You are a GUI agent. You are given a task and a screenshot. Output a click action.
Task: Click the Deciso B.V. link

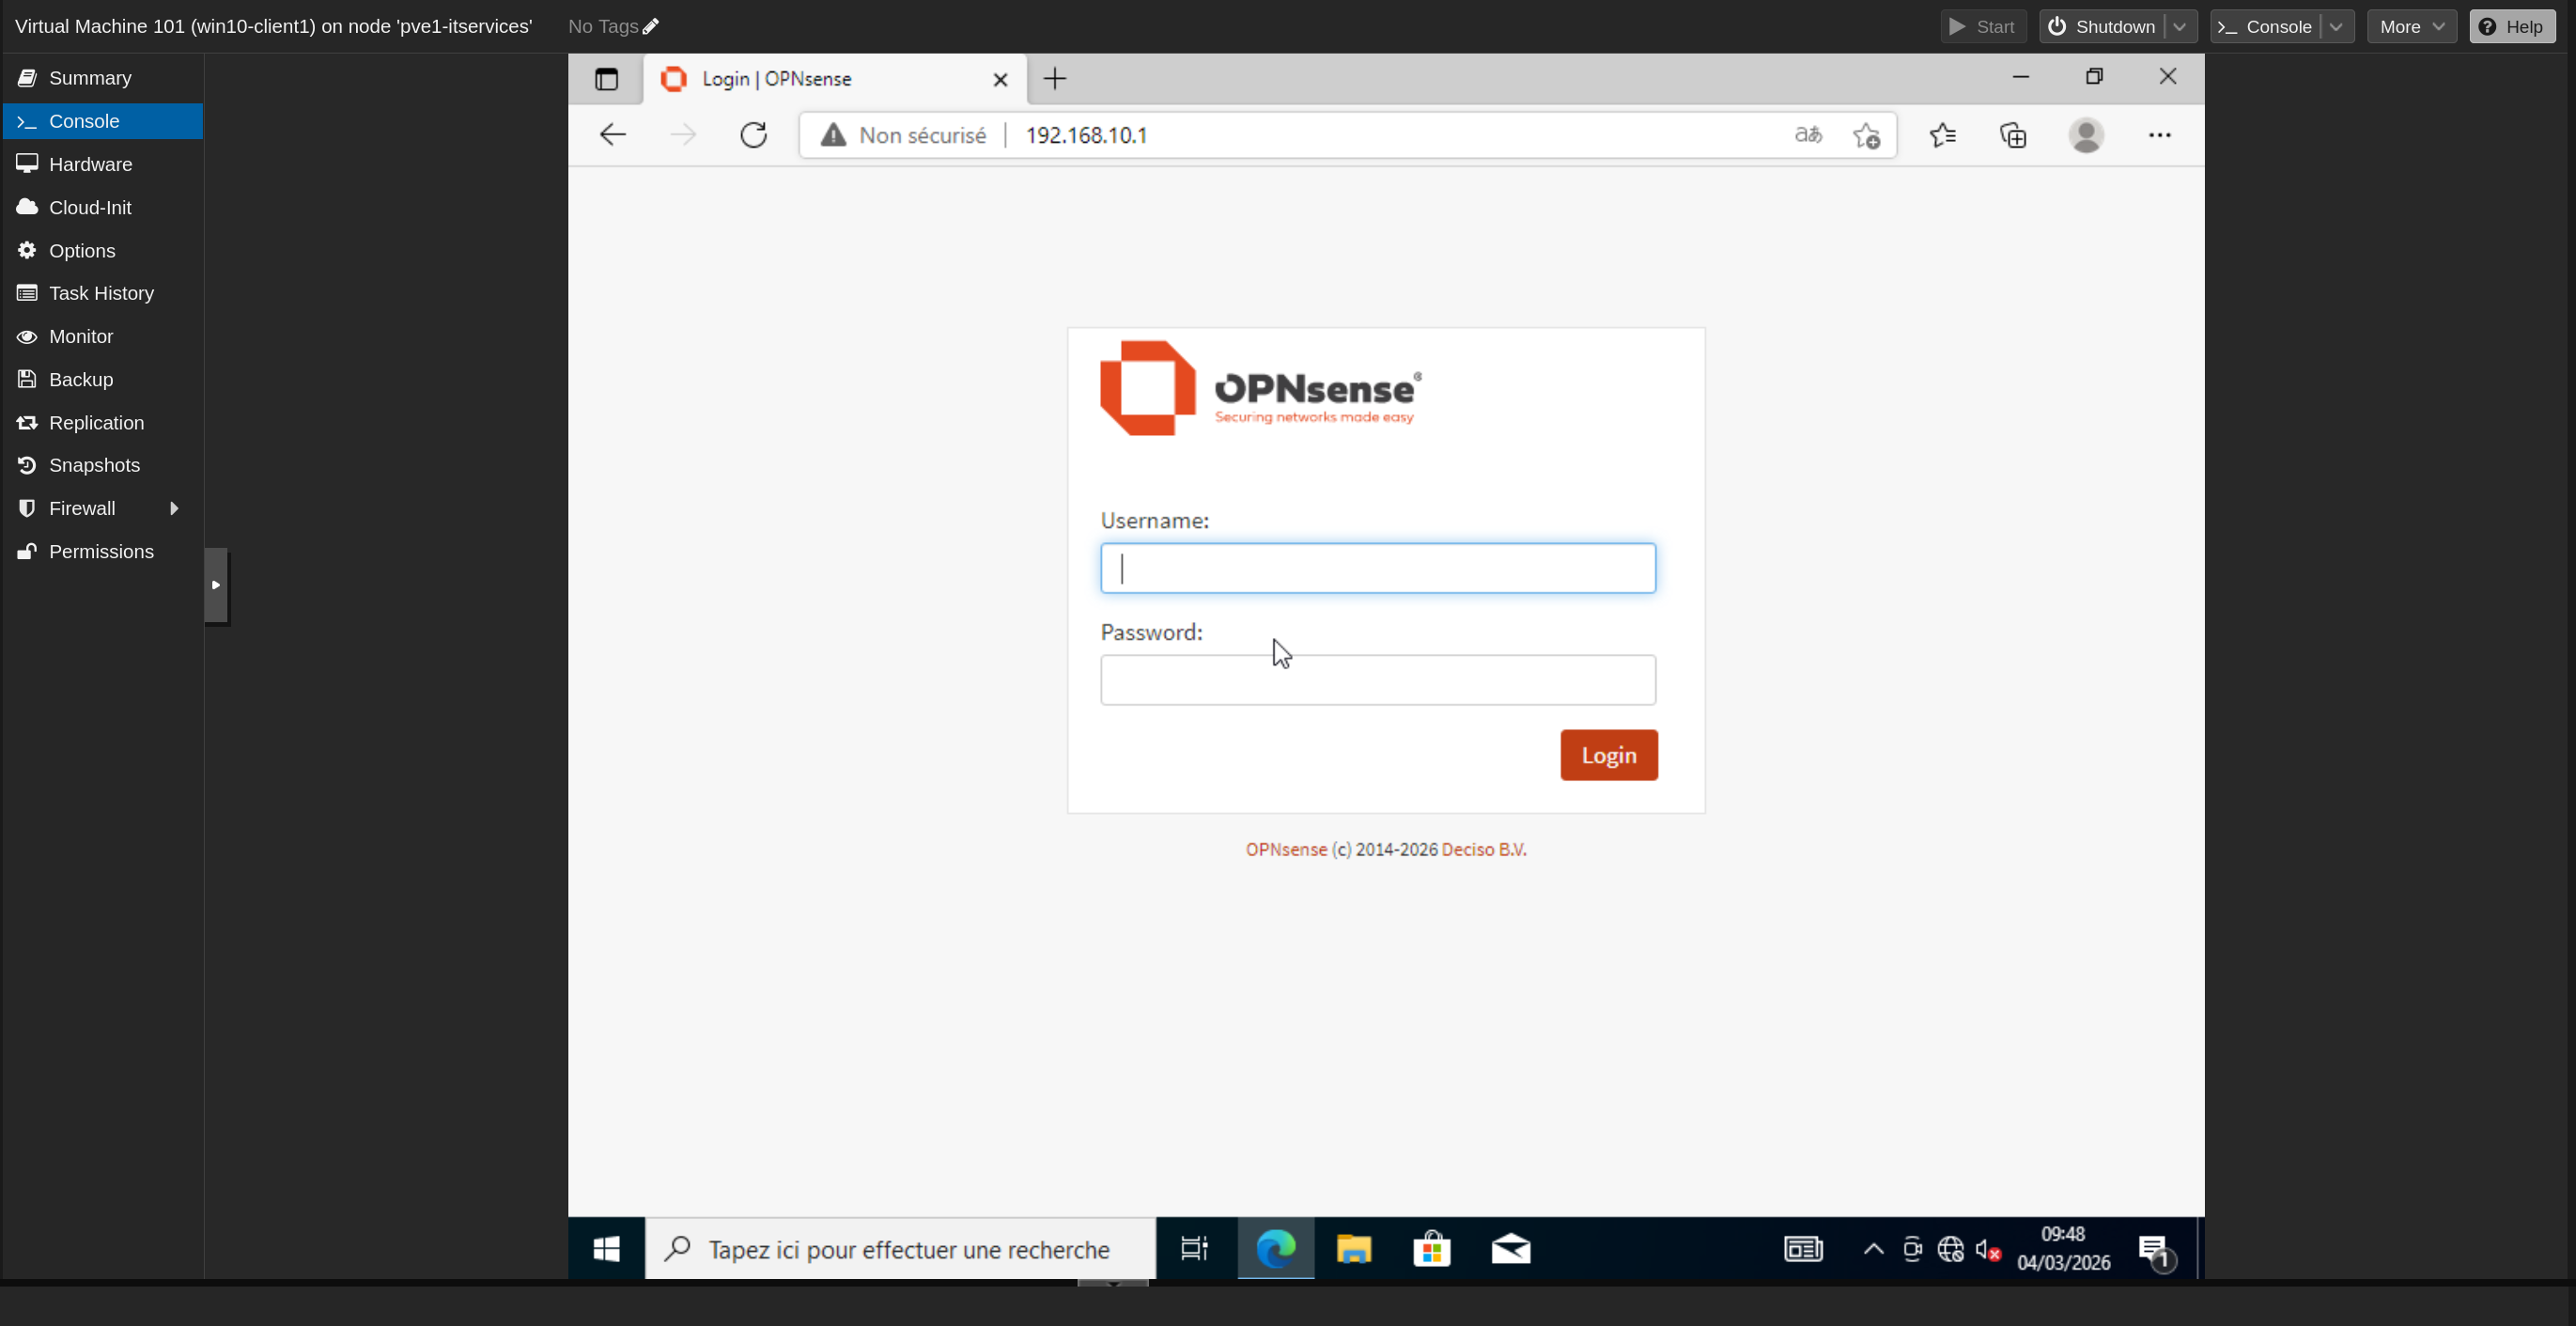(x=1483, y=849)
